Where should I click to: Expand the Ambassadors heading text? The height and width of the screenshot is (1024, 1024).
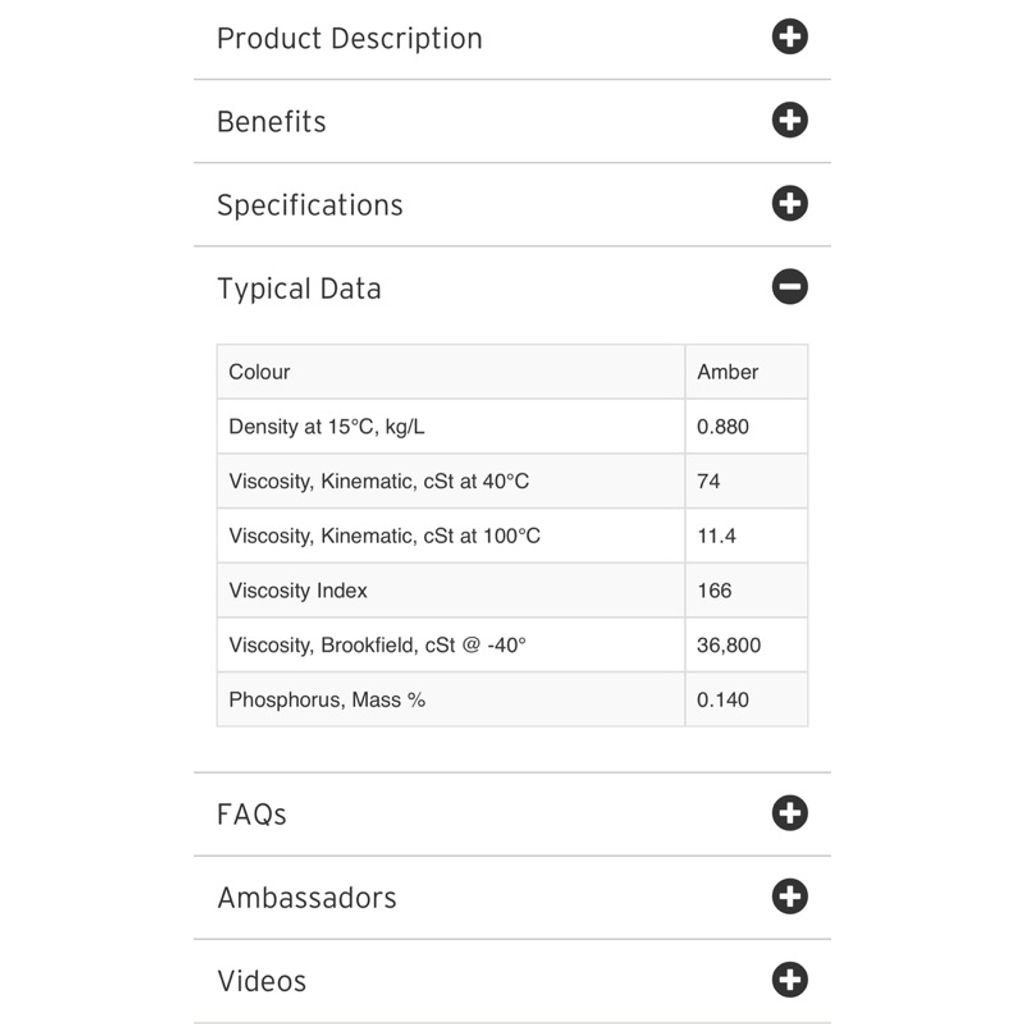[x=307, y=898]
